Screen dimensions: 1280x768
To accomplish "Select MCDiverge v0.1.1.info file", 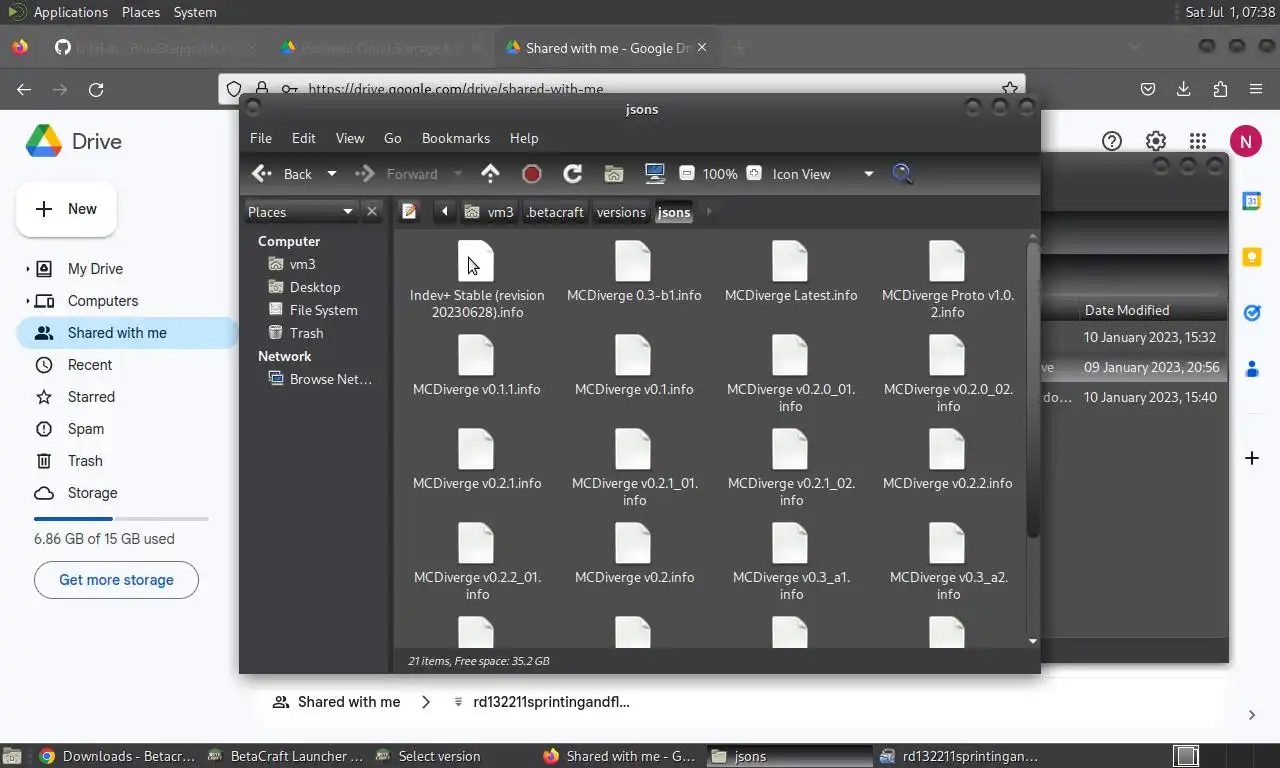I will click(476, 366).
